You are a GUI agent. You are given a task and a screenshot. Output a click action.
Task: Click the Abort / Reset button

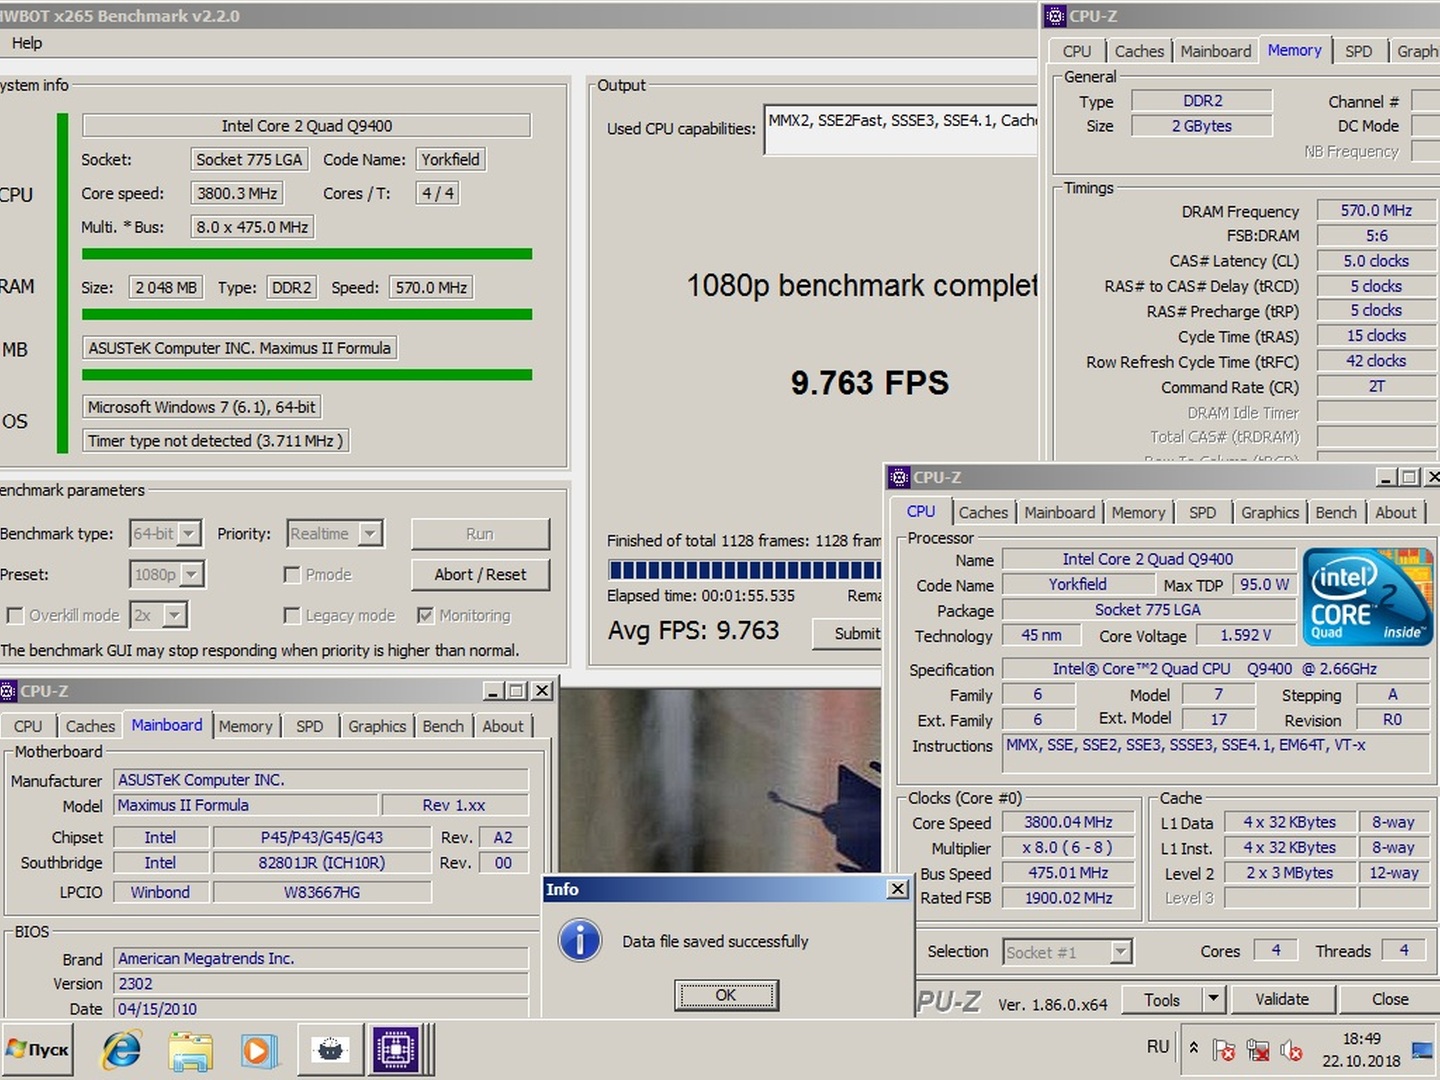[480, 575]
